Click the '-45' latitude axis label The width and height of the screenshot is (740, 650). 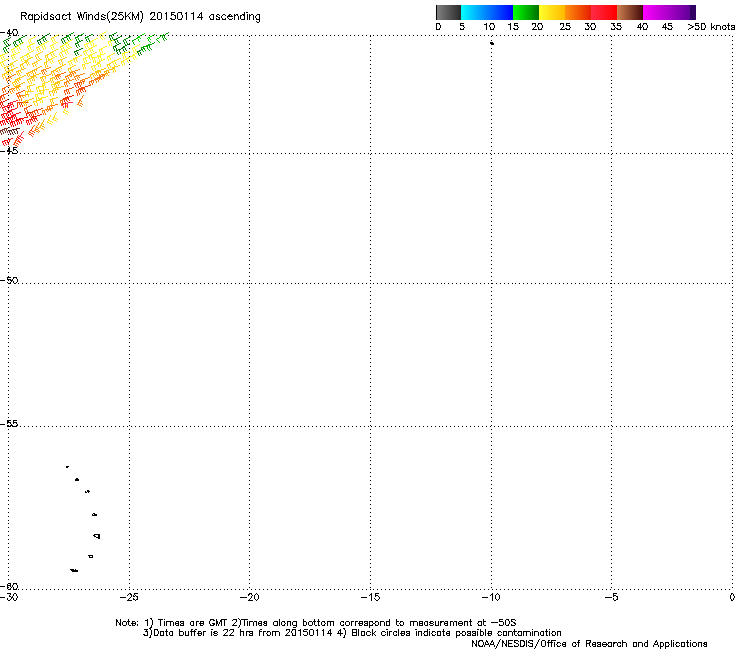click(9, 151)
